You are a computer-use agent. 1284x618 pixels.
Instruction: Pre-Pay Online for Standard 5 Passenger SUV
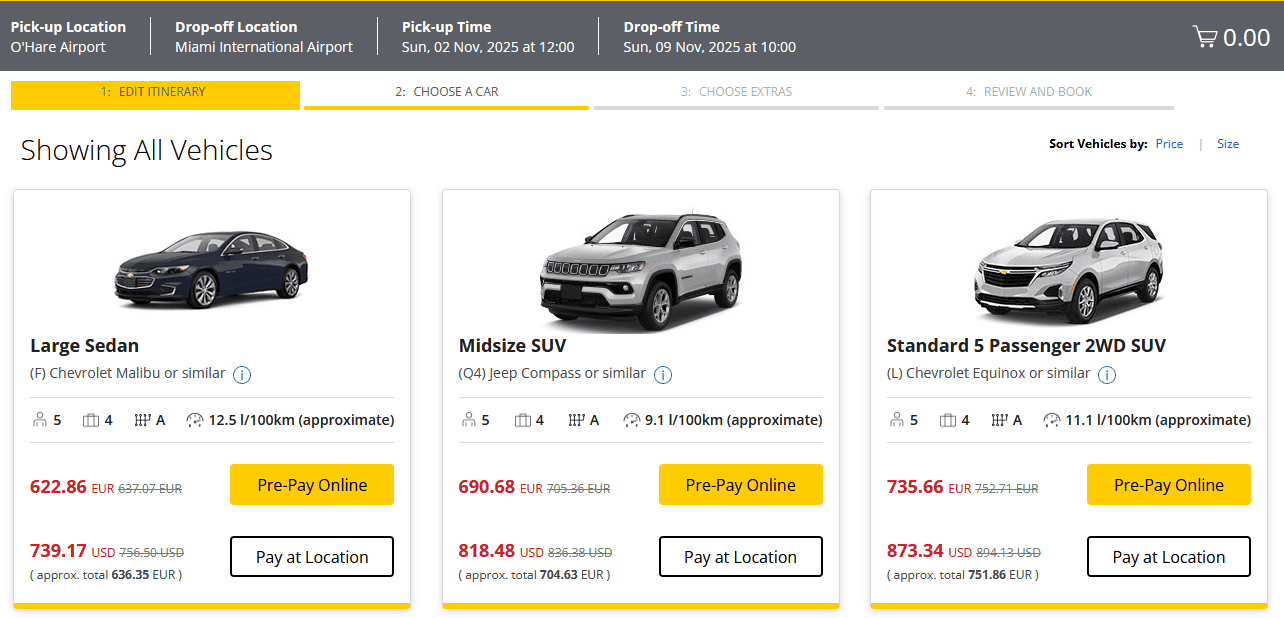point(1168,485)
